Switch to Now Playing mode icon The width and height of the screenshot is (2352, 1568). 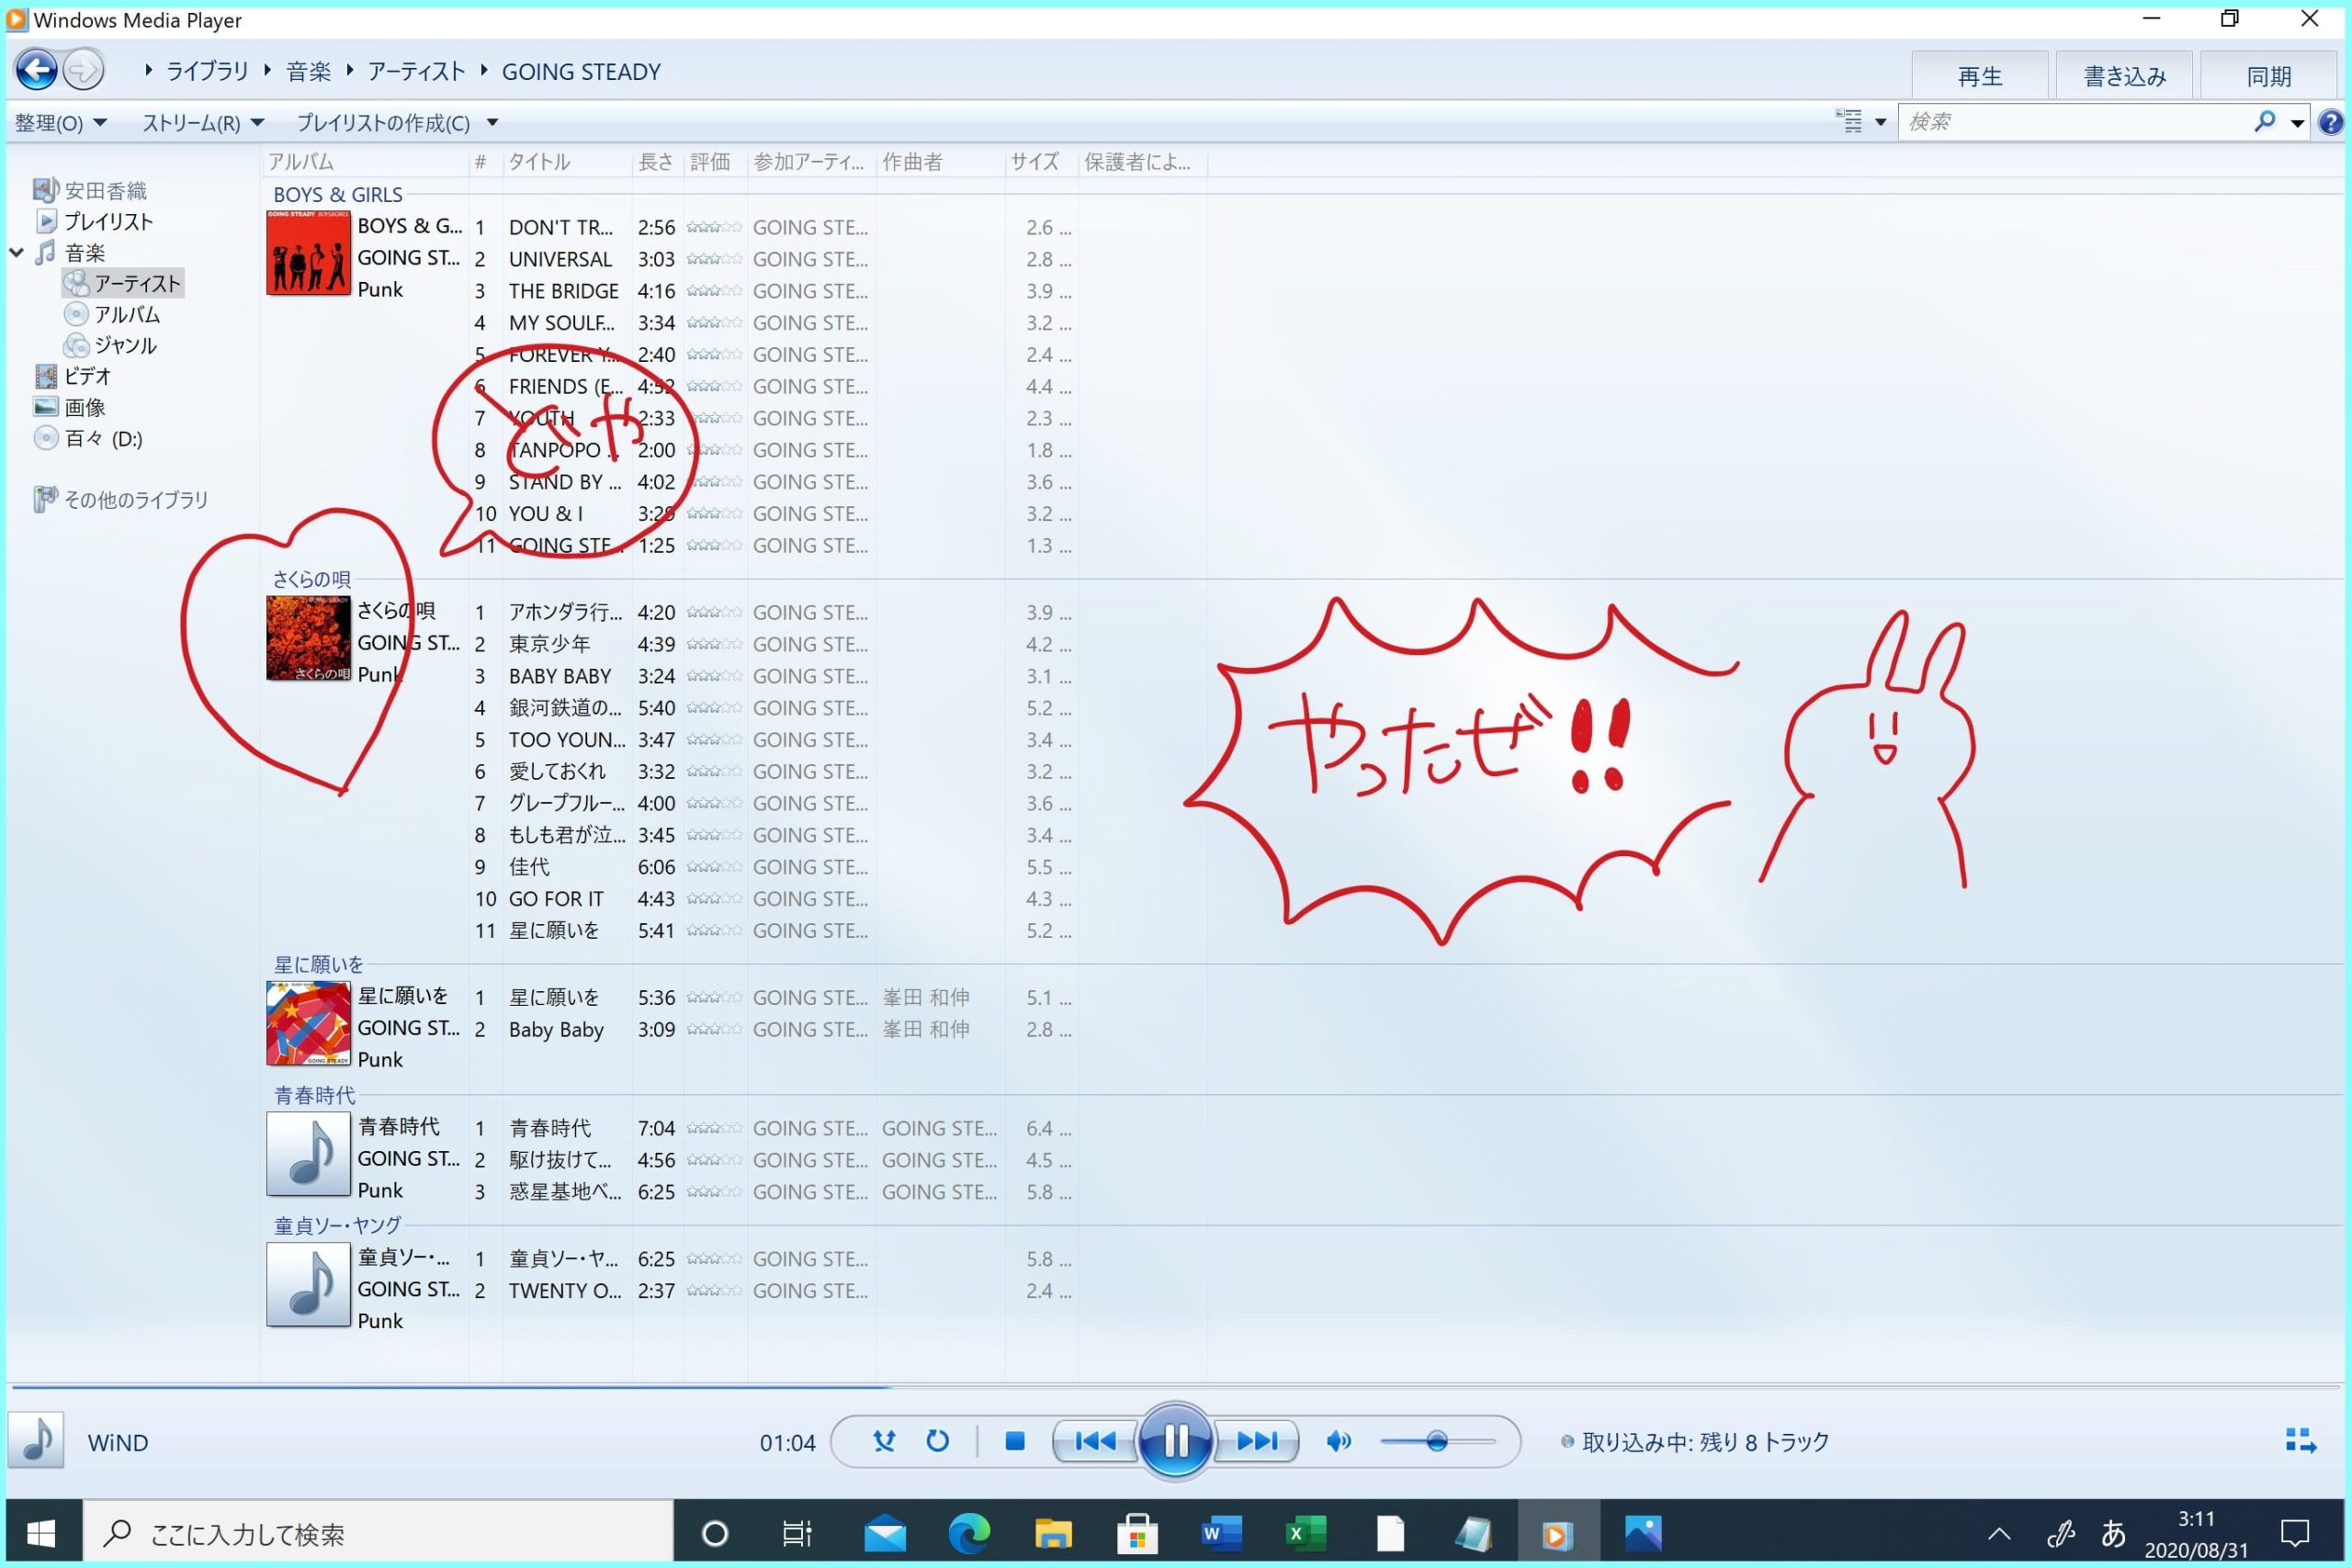pyautogui.click(x=2301, y=1441)
